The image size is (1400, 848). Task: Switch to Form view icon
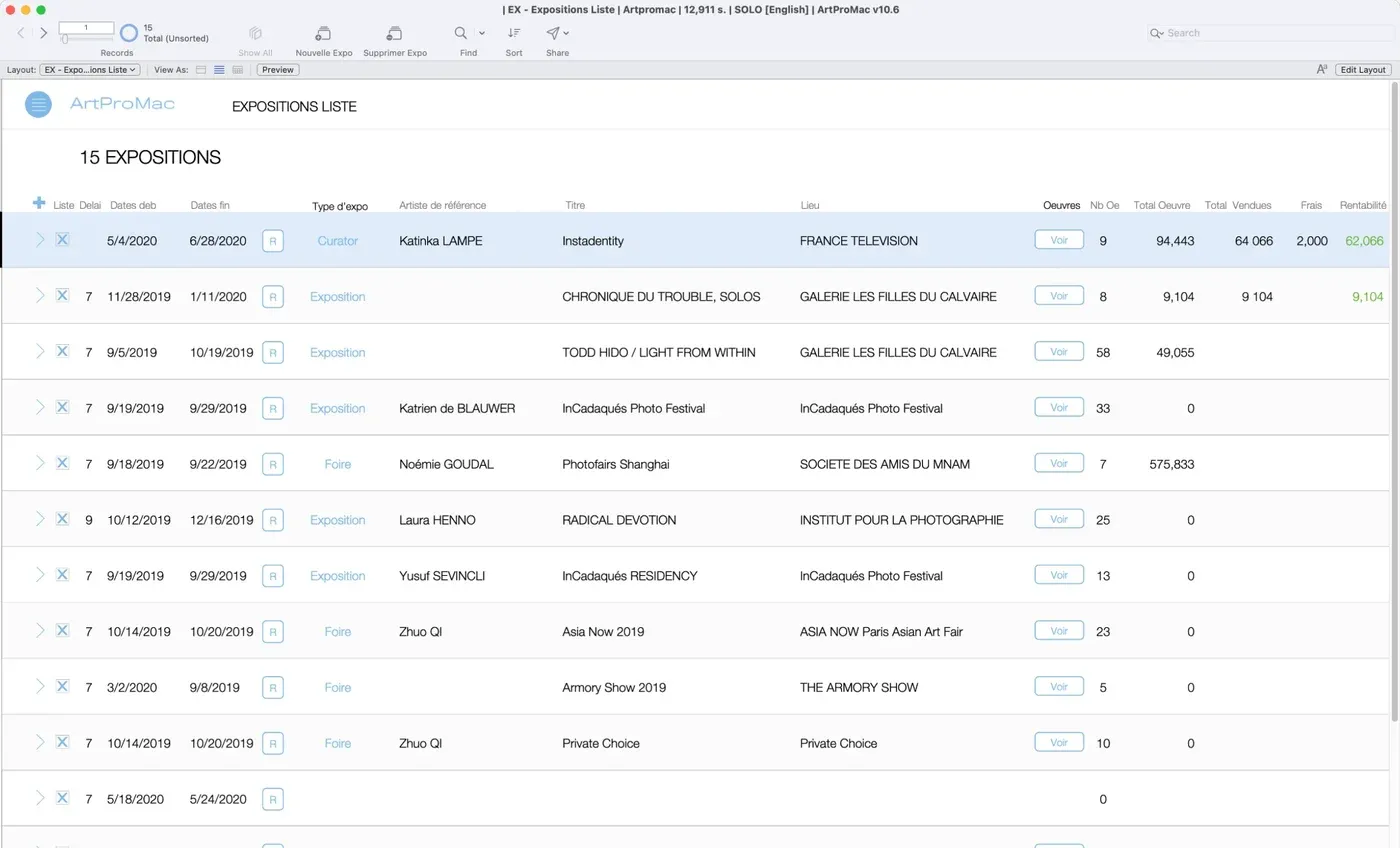point(201,70)
